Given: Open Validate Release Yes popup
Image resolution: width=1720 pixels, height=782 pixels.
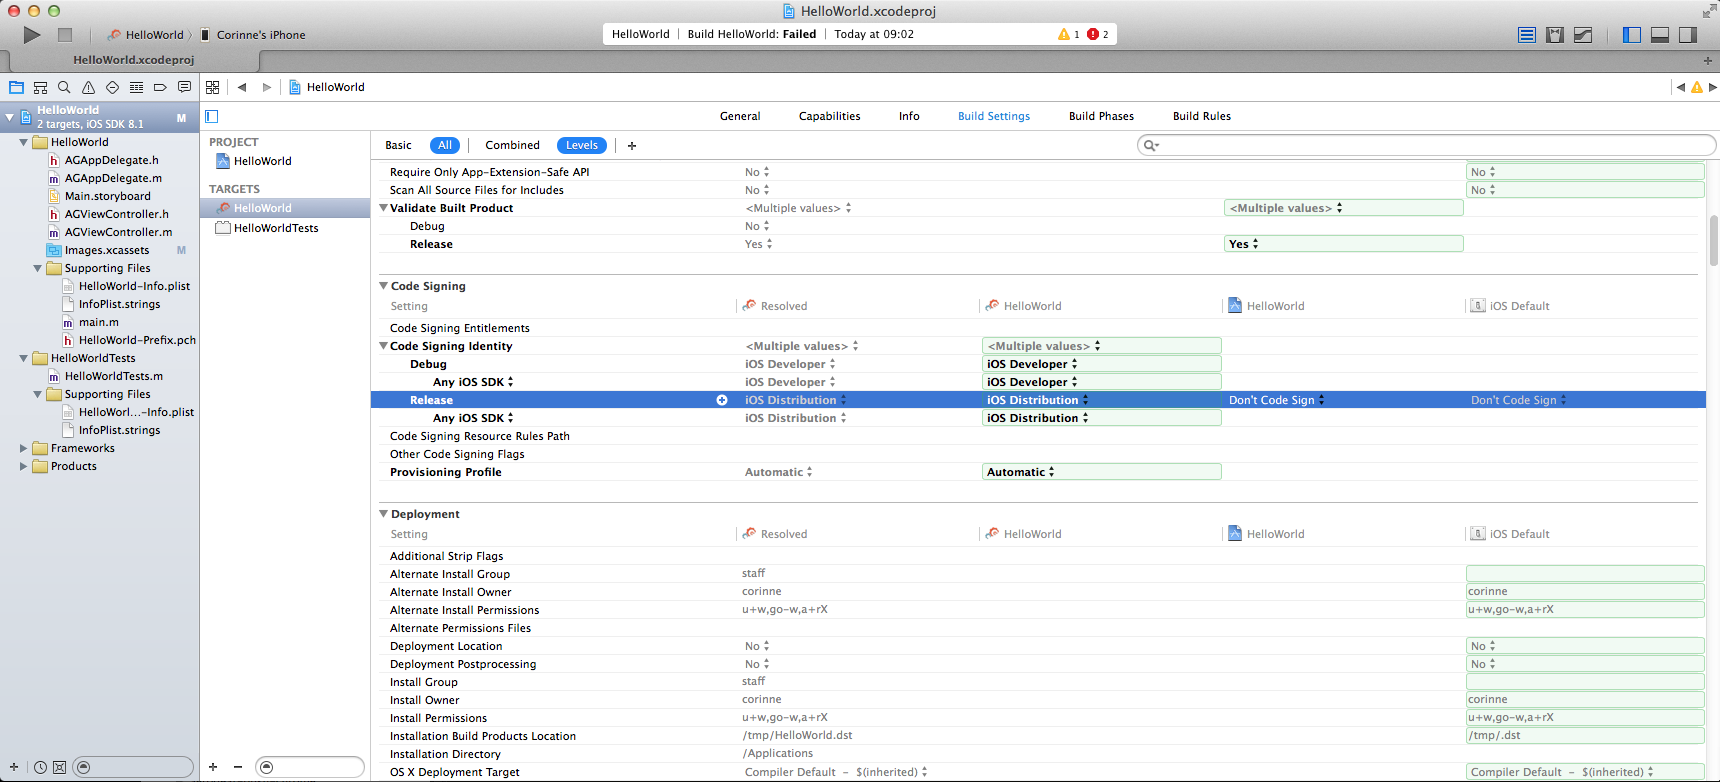Looking at the screenshot, I should tap(1343, 244).
